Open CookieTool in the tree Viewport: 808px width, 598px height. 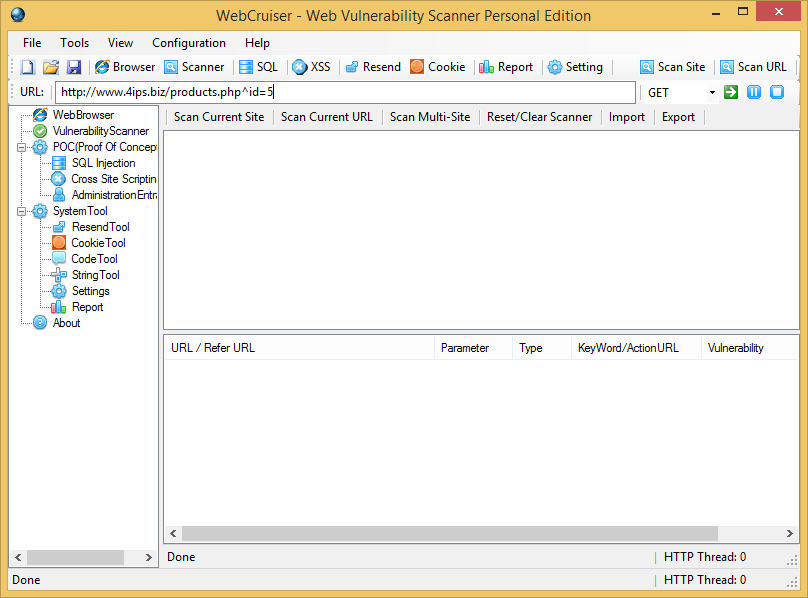tap(98, 243)
